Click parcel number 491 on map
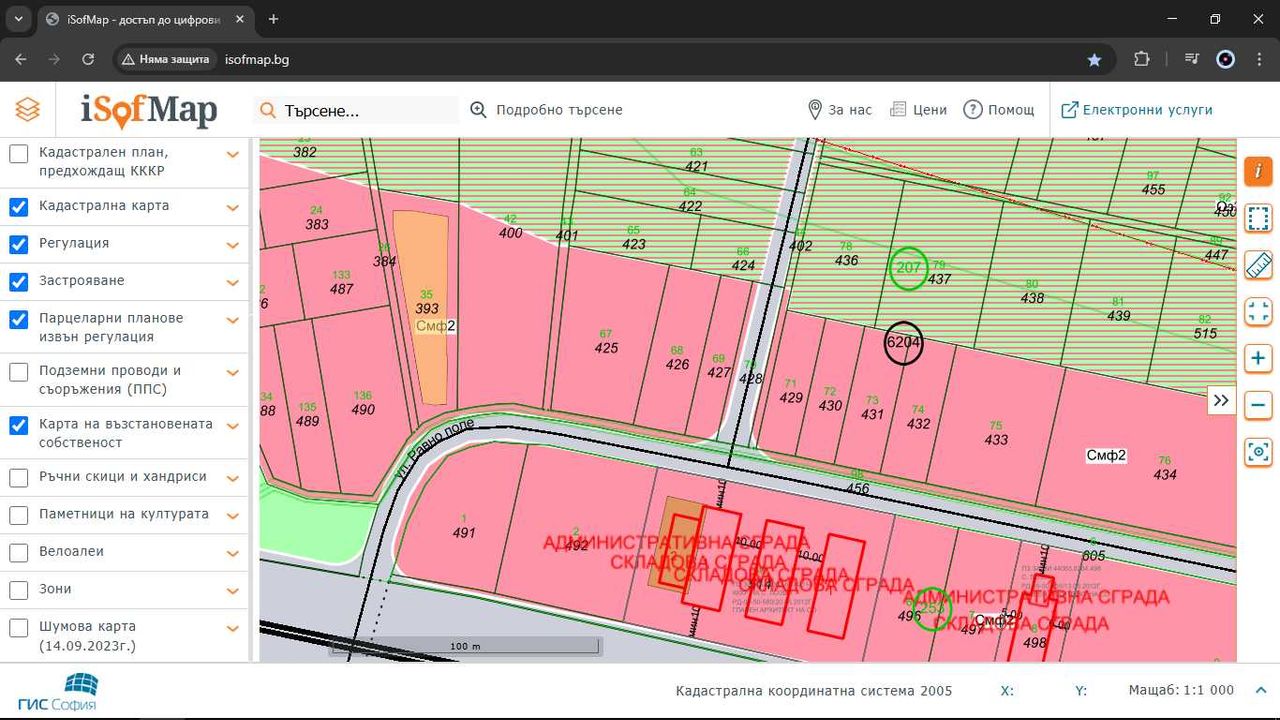This screenshot has height=720, width=1280. pyautogui.click(x=464, y=533)
